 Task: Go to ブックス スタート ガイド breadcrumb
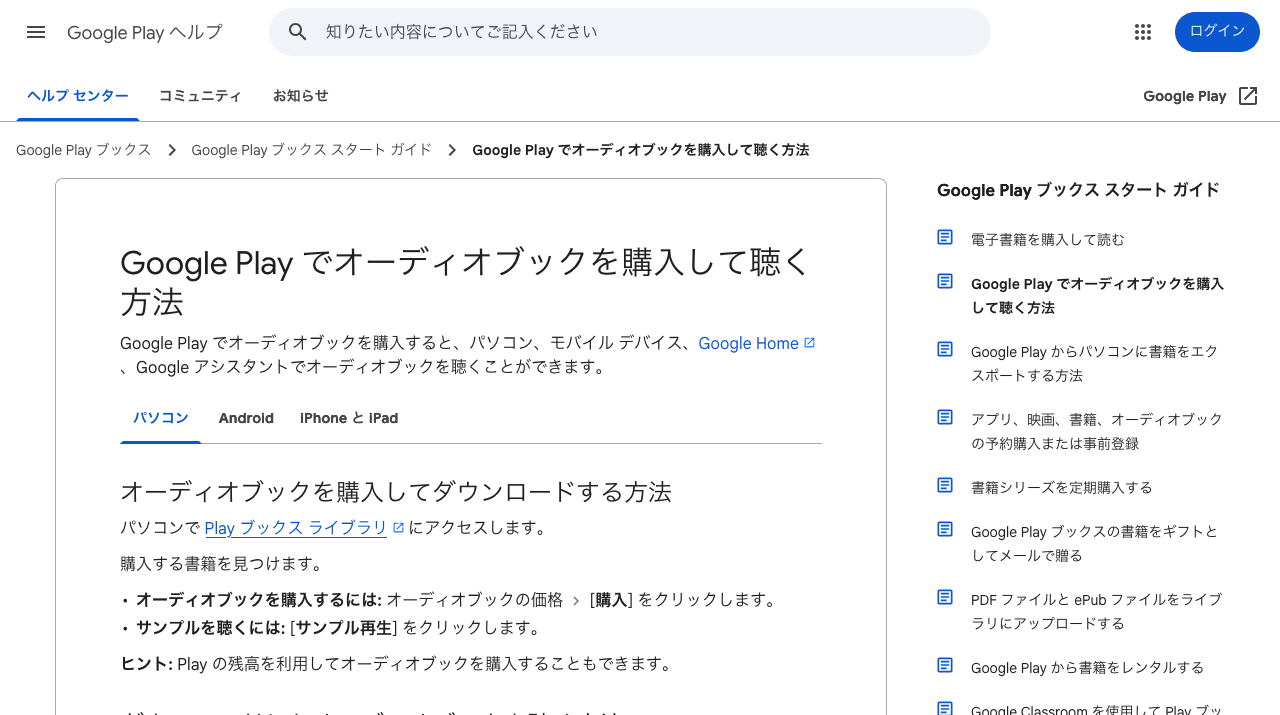312,150
